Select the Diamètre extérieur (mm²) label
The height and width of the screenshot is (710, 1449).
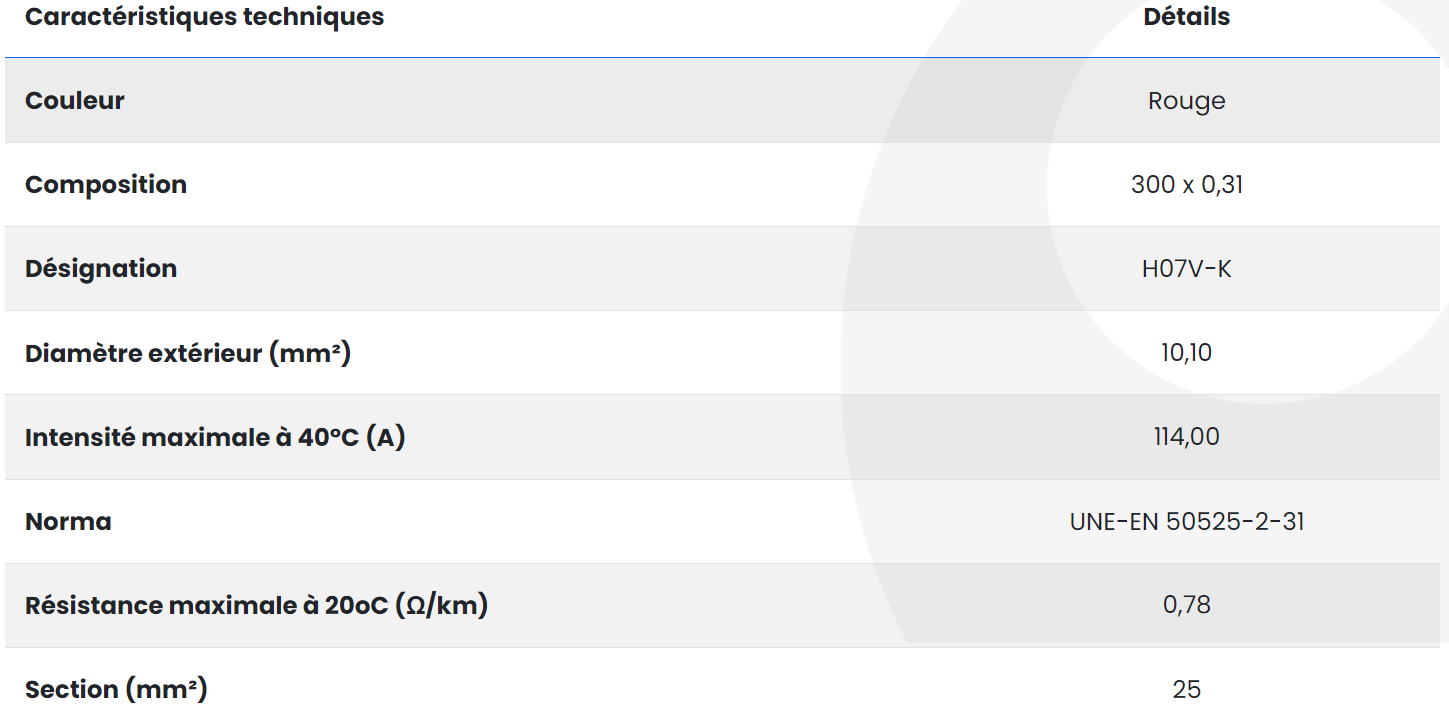click(188, 353)
